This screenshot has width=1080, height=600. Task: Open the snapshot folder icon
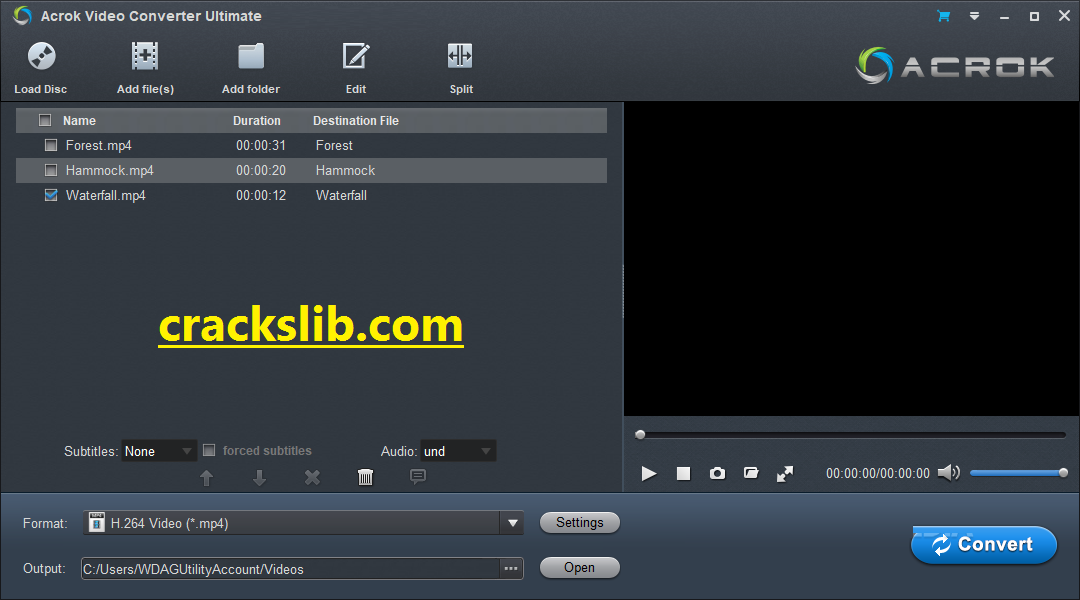[751, 473]
